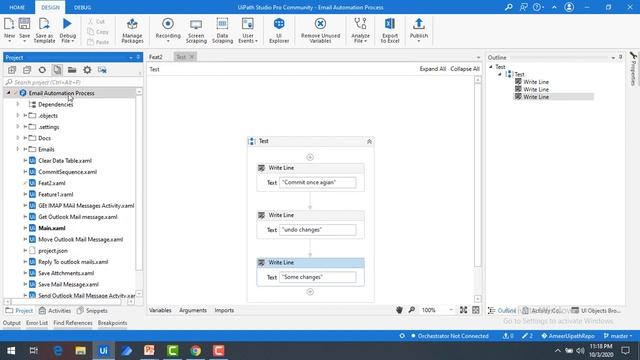Viewport: 640px width, 360px height.
Task: Toggle the Overview icon in designer footer
Action: tap(476, 310)
